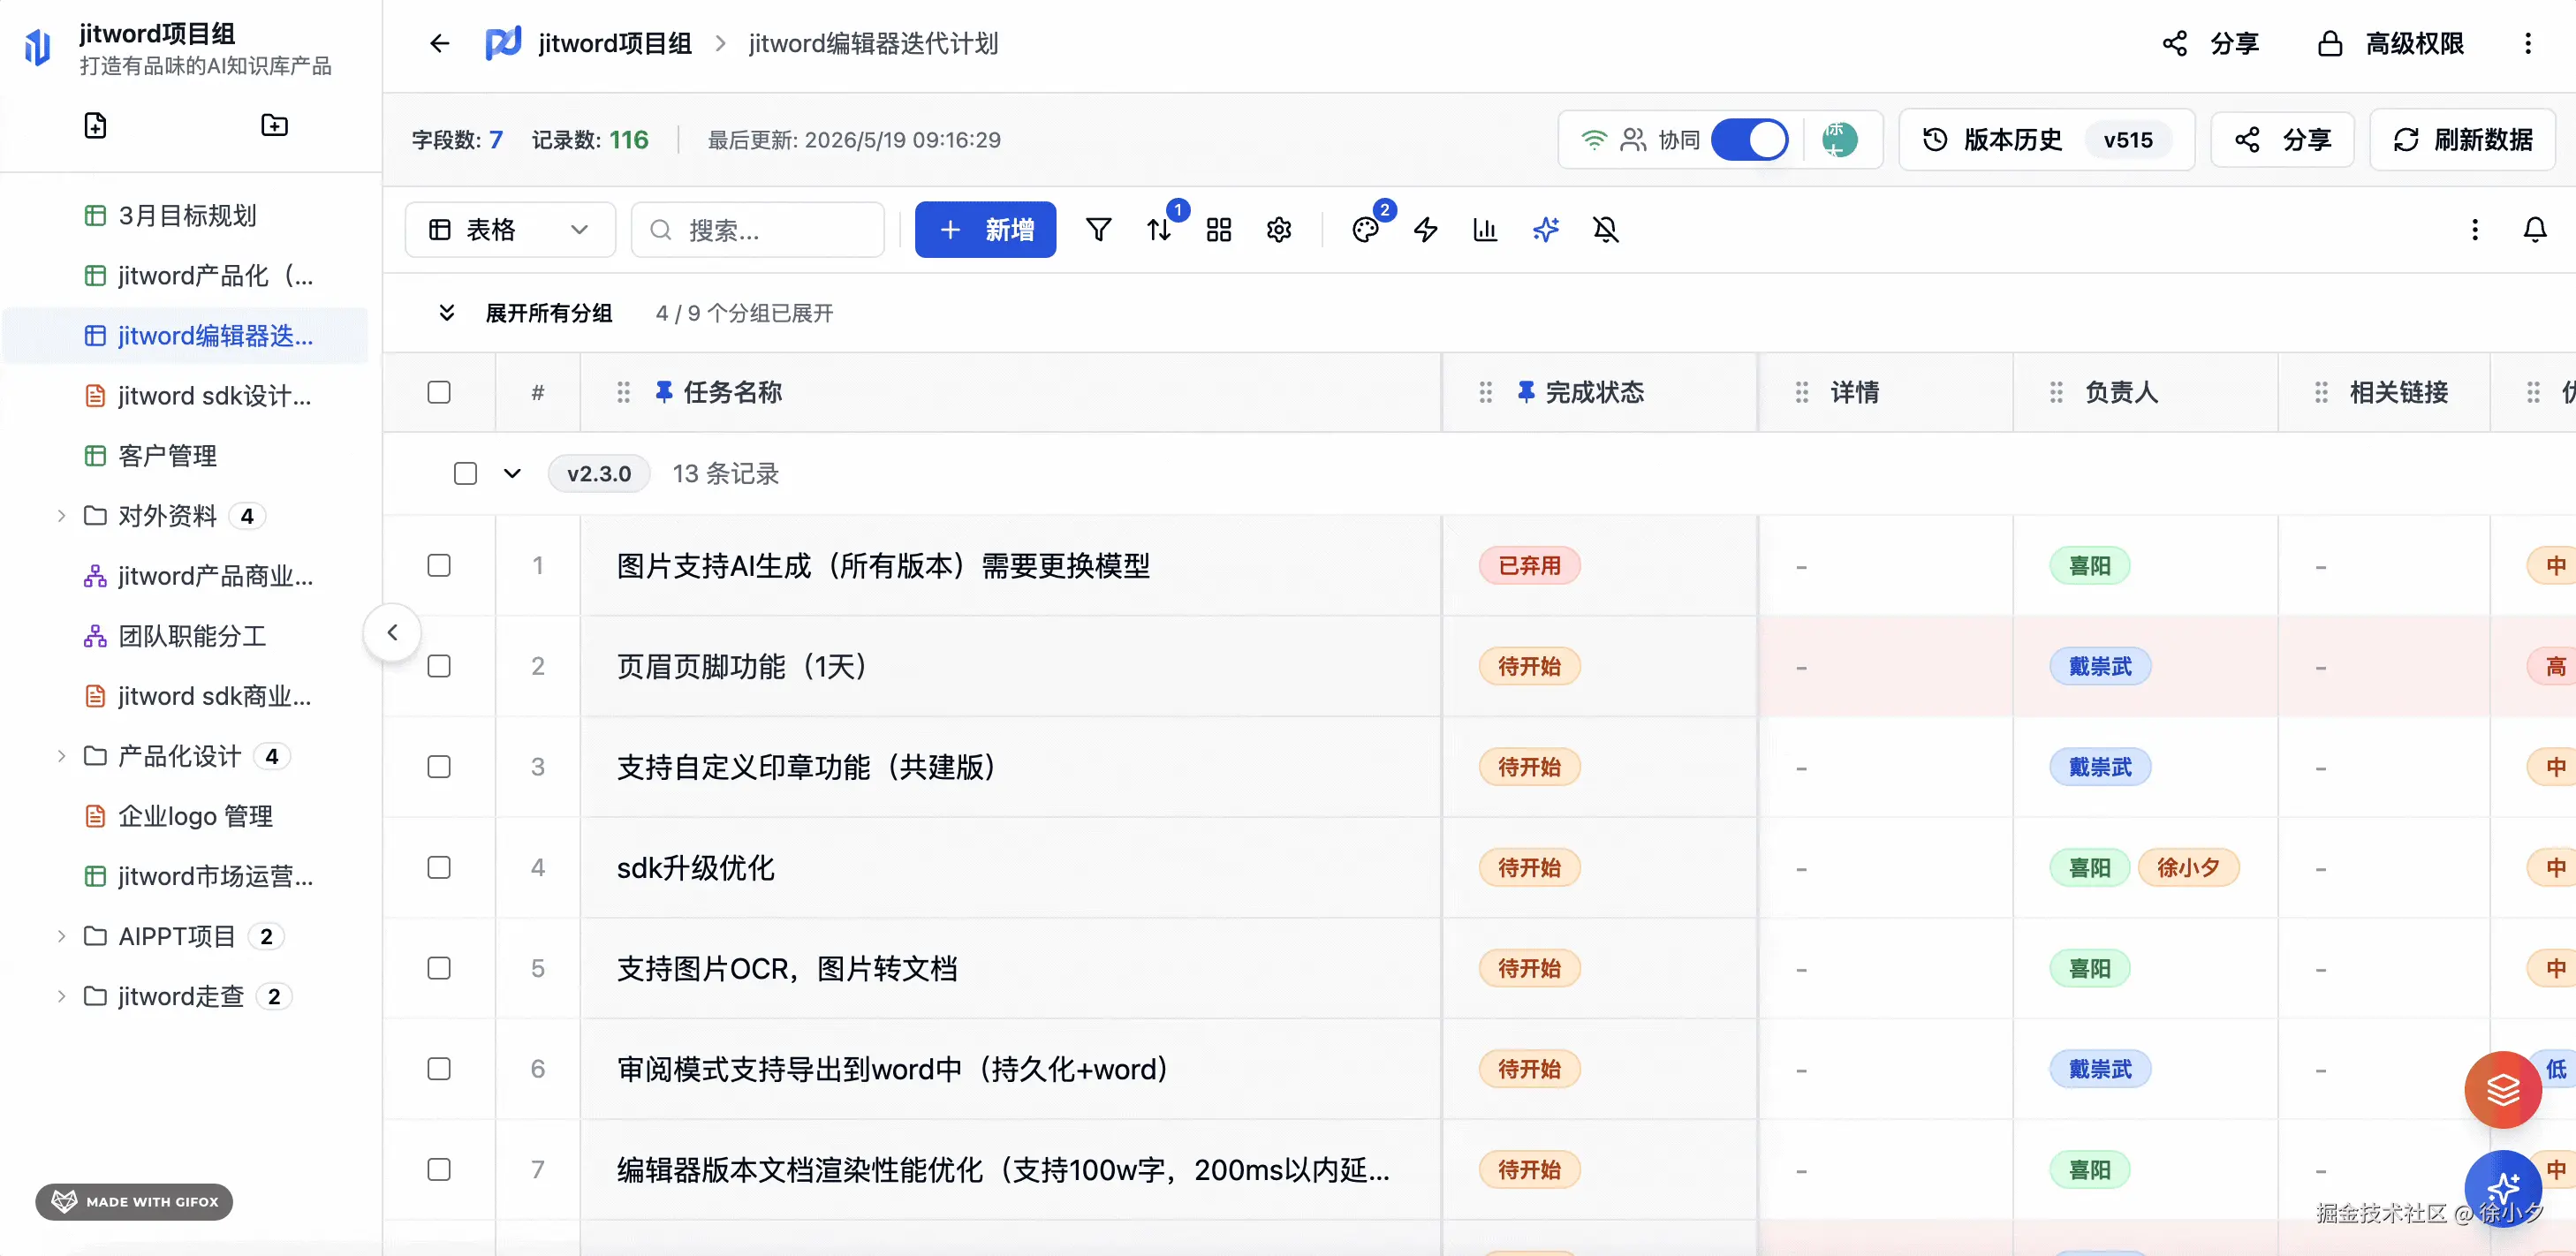Go back with the left arrow icon
Image resolution: width=2576 pixels, height=1256 pixels.
[439, 43]
